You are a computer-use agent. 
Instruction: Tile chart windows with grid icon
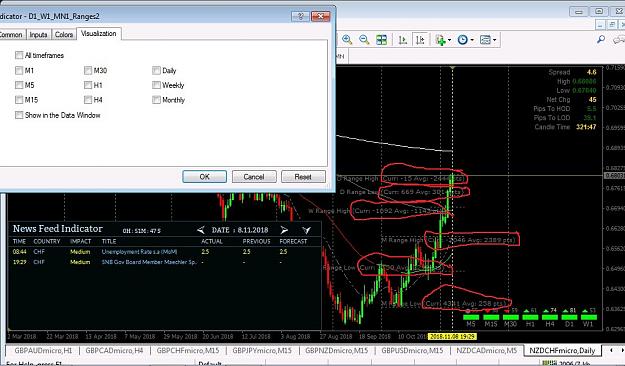tap(381, 39)
